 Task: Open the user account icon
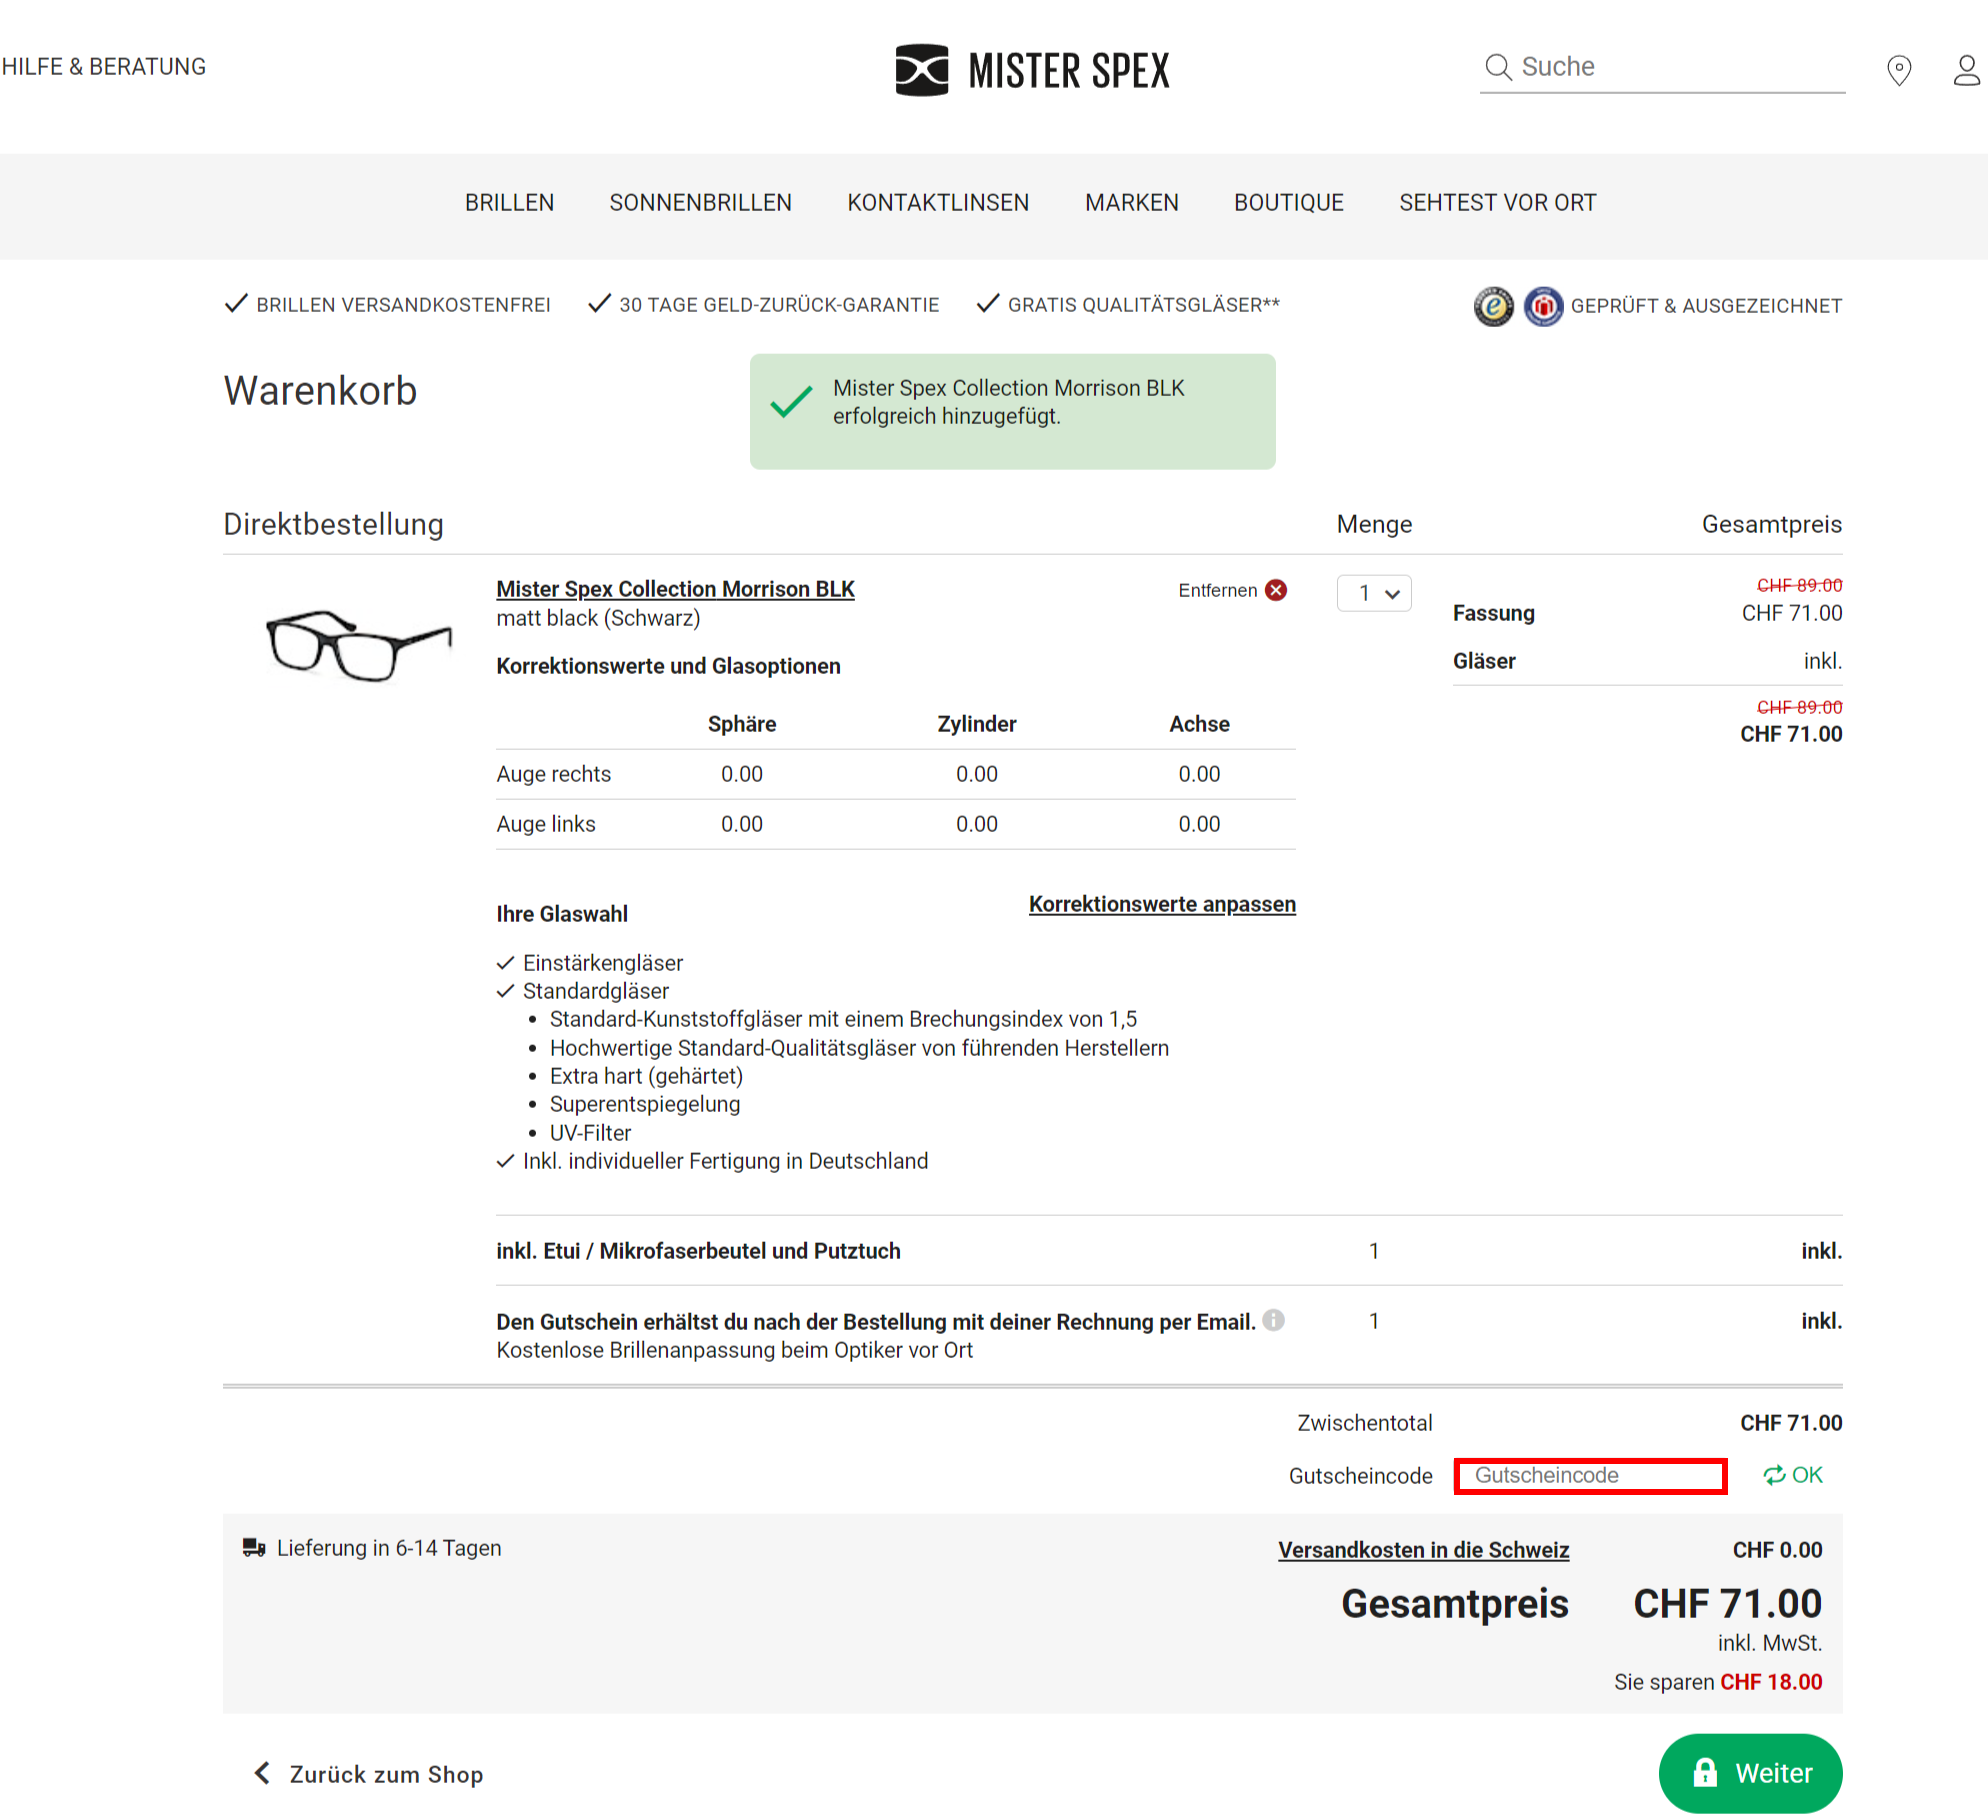tap(1966, 70)
